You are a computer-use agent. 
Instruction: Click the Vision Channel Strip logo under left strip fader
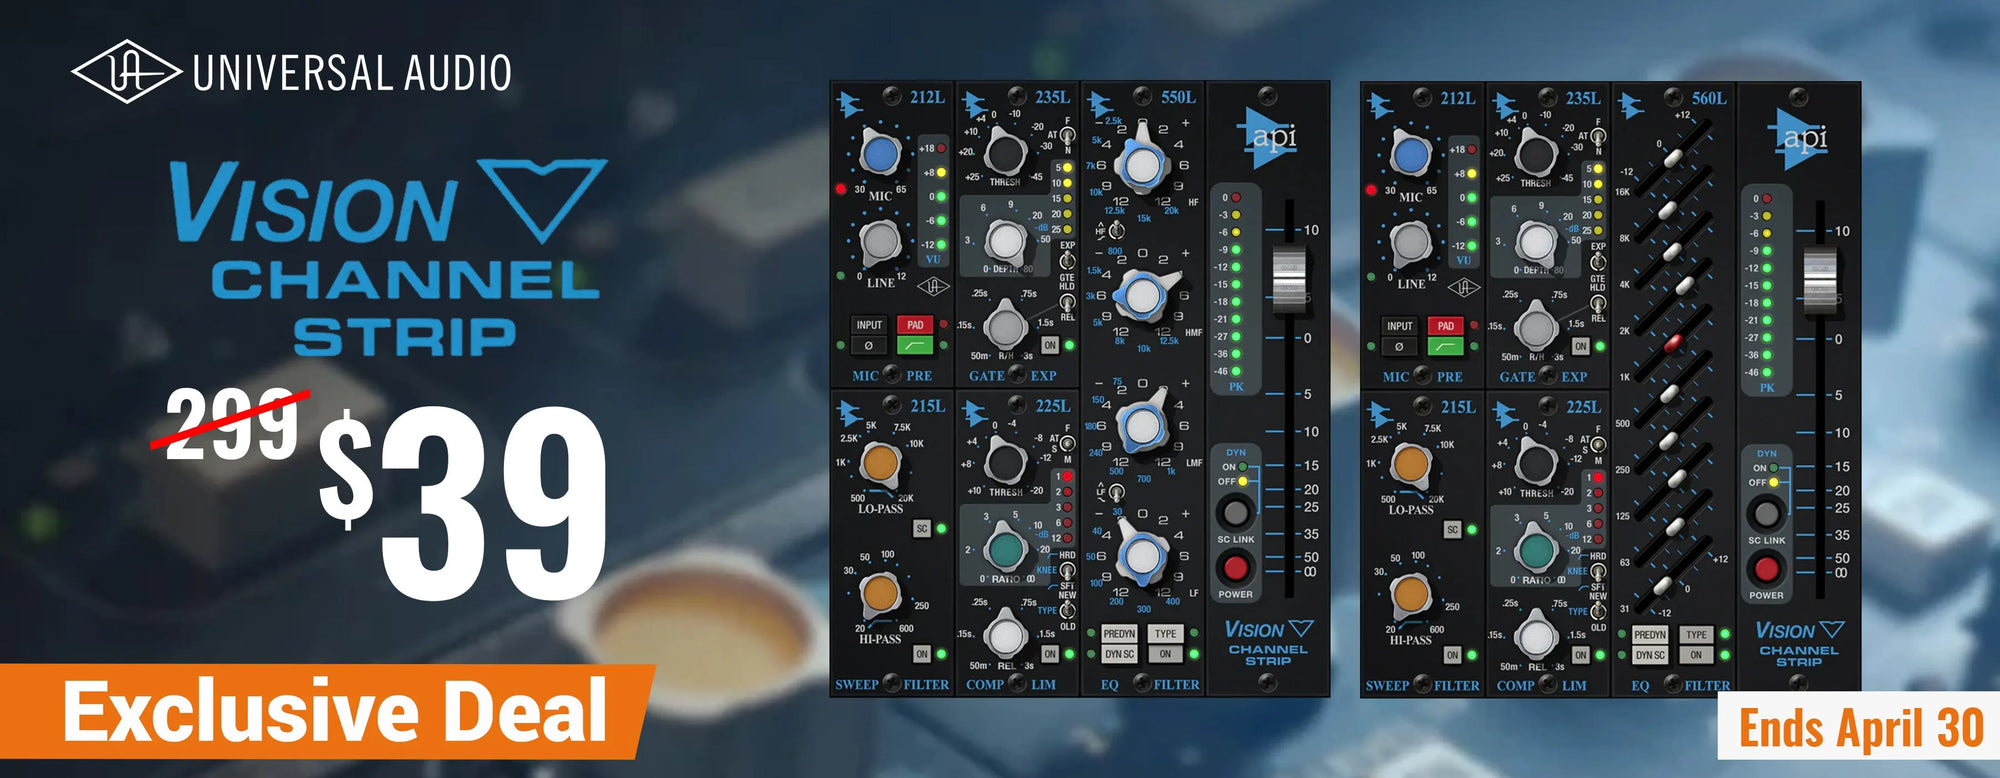1268,643
